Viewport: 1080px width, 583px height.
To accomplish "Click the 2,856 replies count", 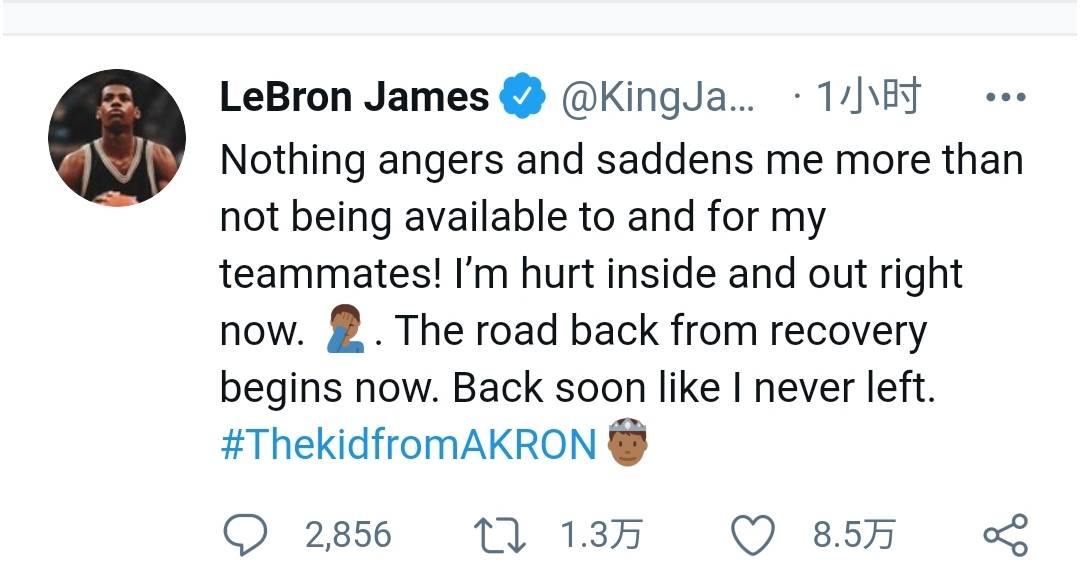I will tap(349, 535).
